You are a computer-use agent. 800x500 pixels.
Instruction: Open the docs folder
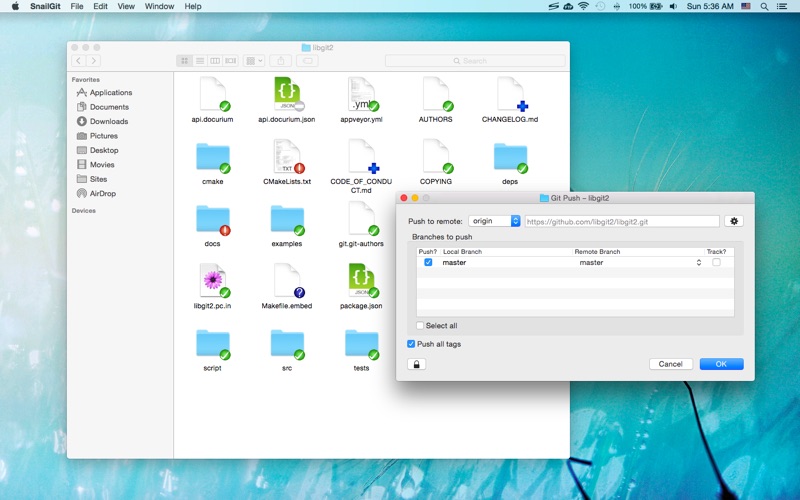click(213, 220)
